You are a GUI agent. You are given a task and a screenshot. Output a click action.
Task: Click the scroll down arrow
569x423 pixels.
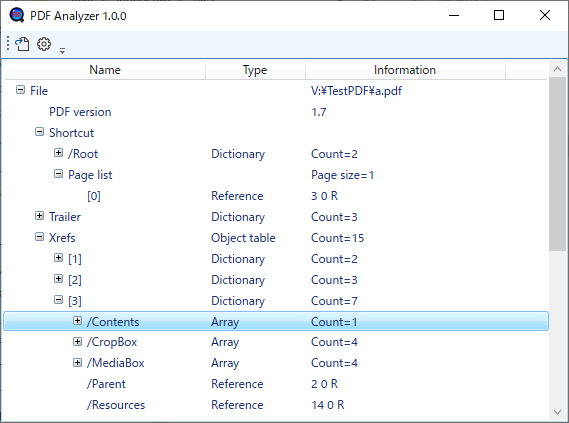557,412
